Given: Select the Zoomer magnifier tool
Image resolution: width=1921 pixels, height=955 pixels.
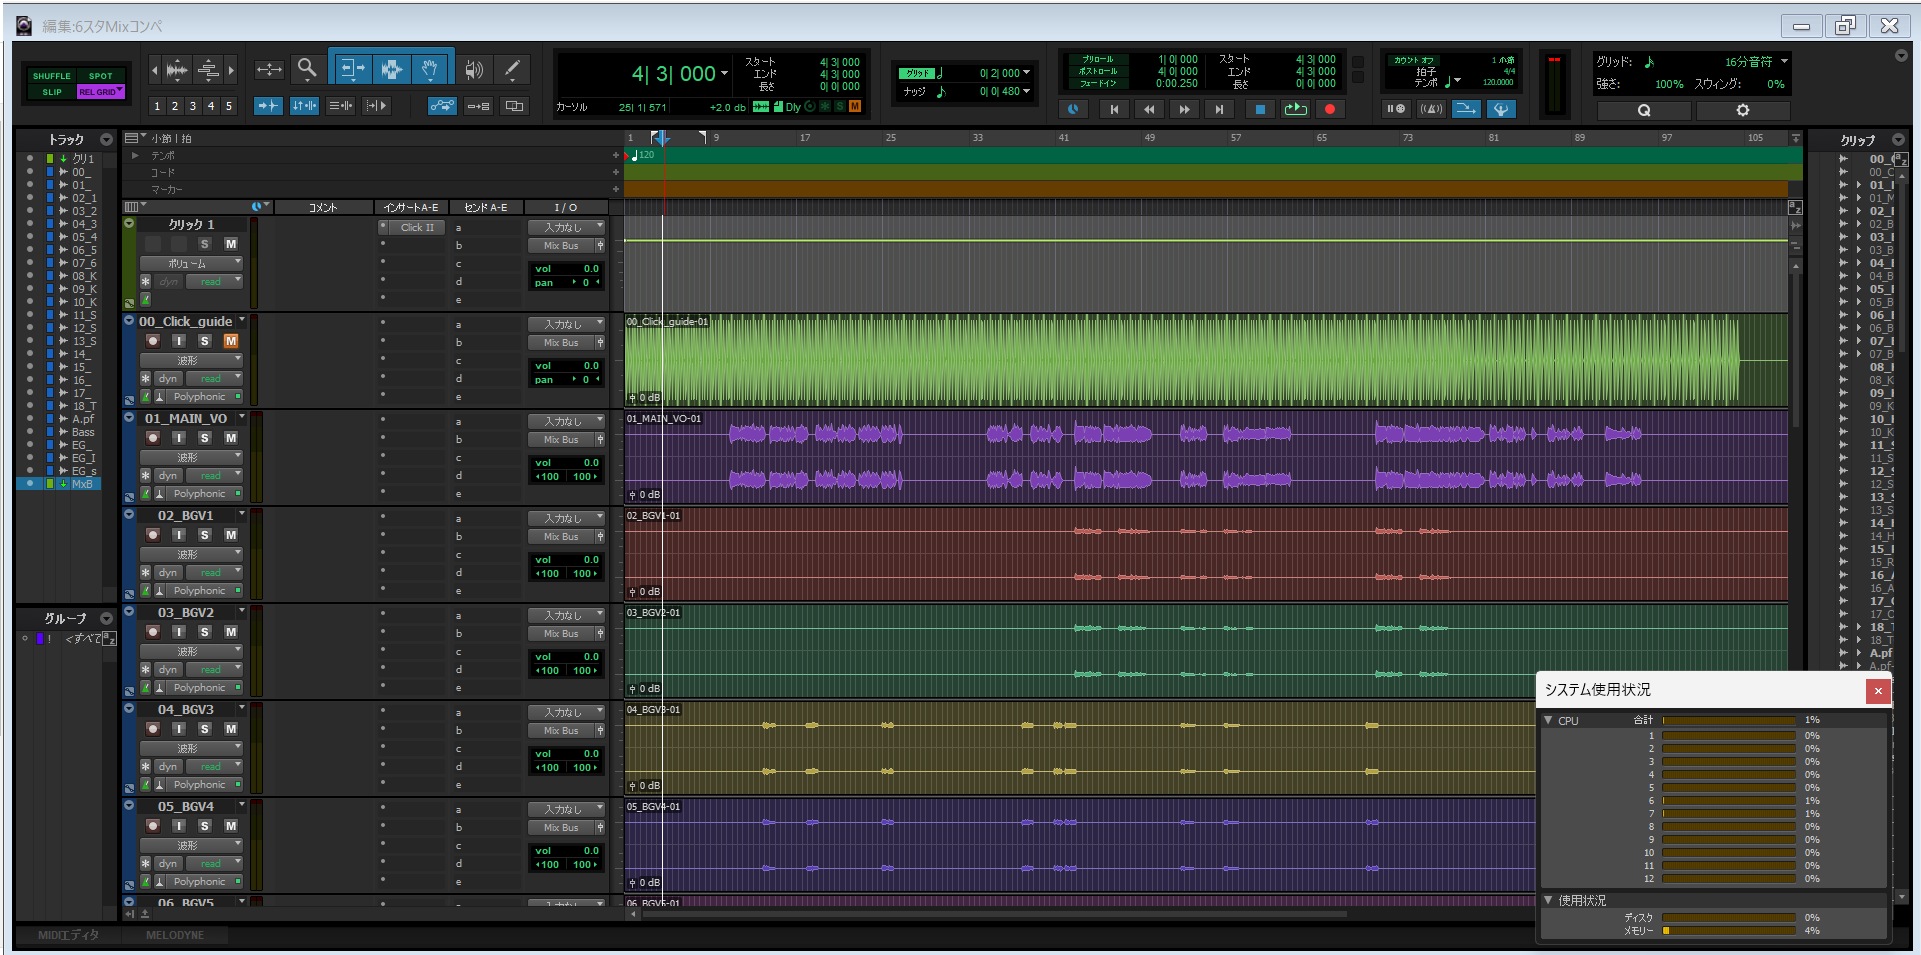Looking at the screenshot, I should pos(307,69).
